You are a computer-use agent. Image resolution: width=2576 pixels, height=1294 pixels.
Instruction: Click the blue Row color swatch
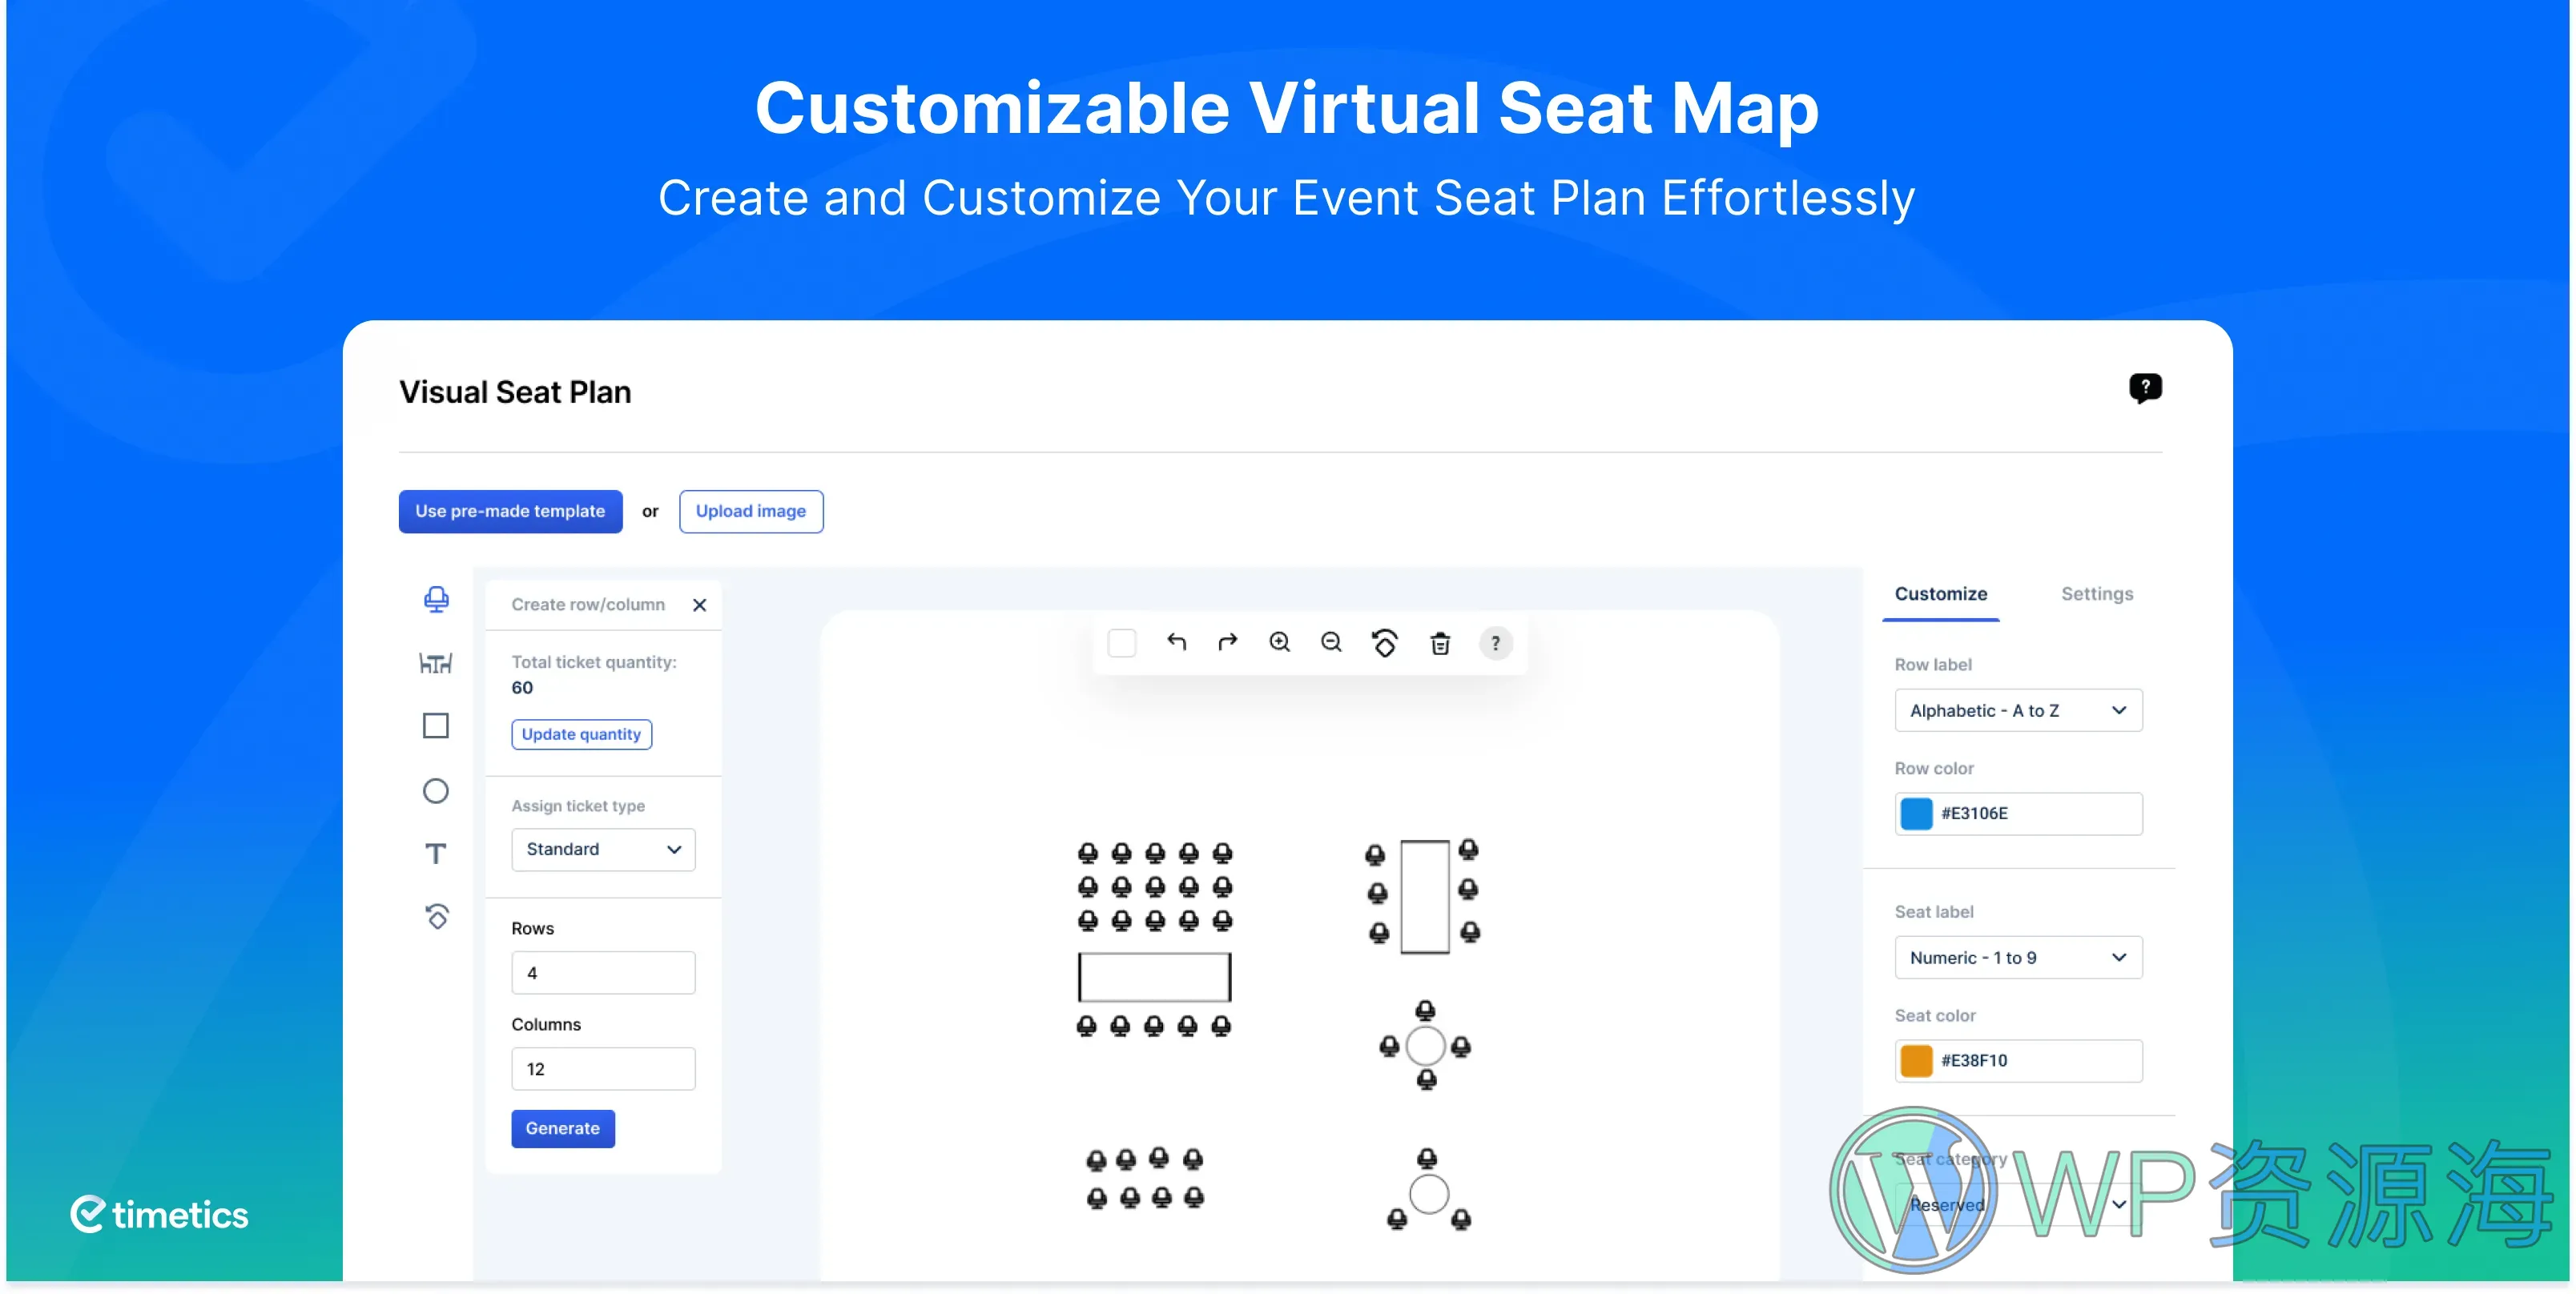coord(1916,813)
